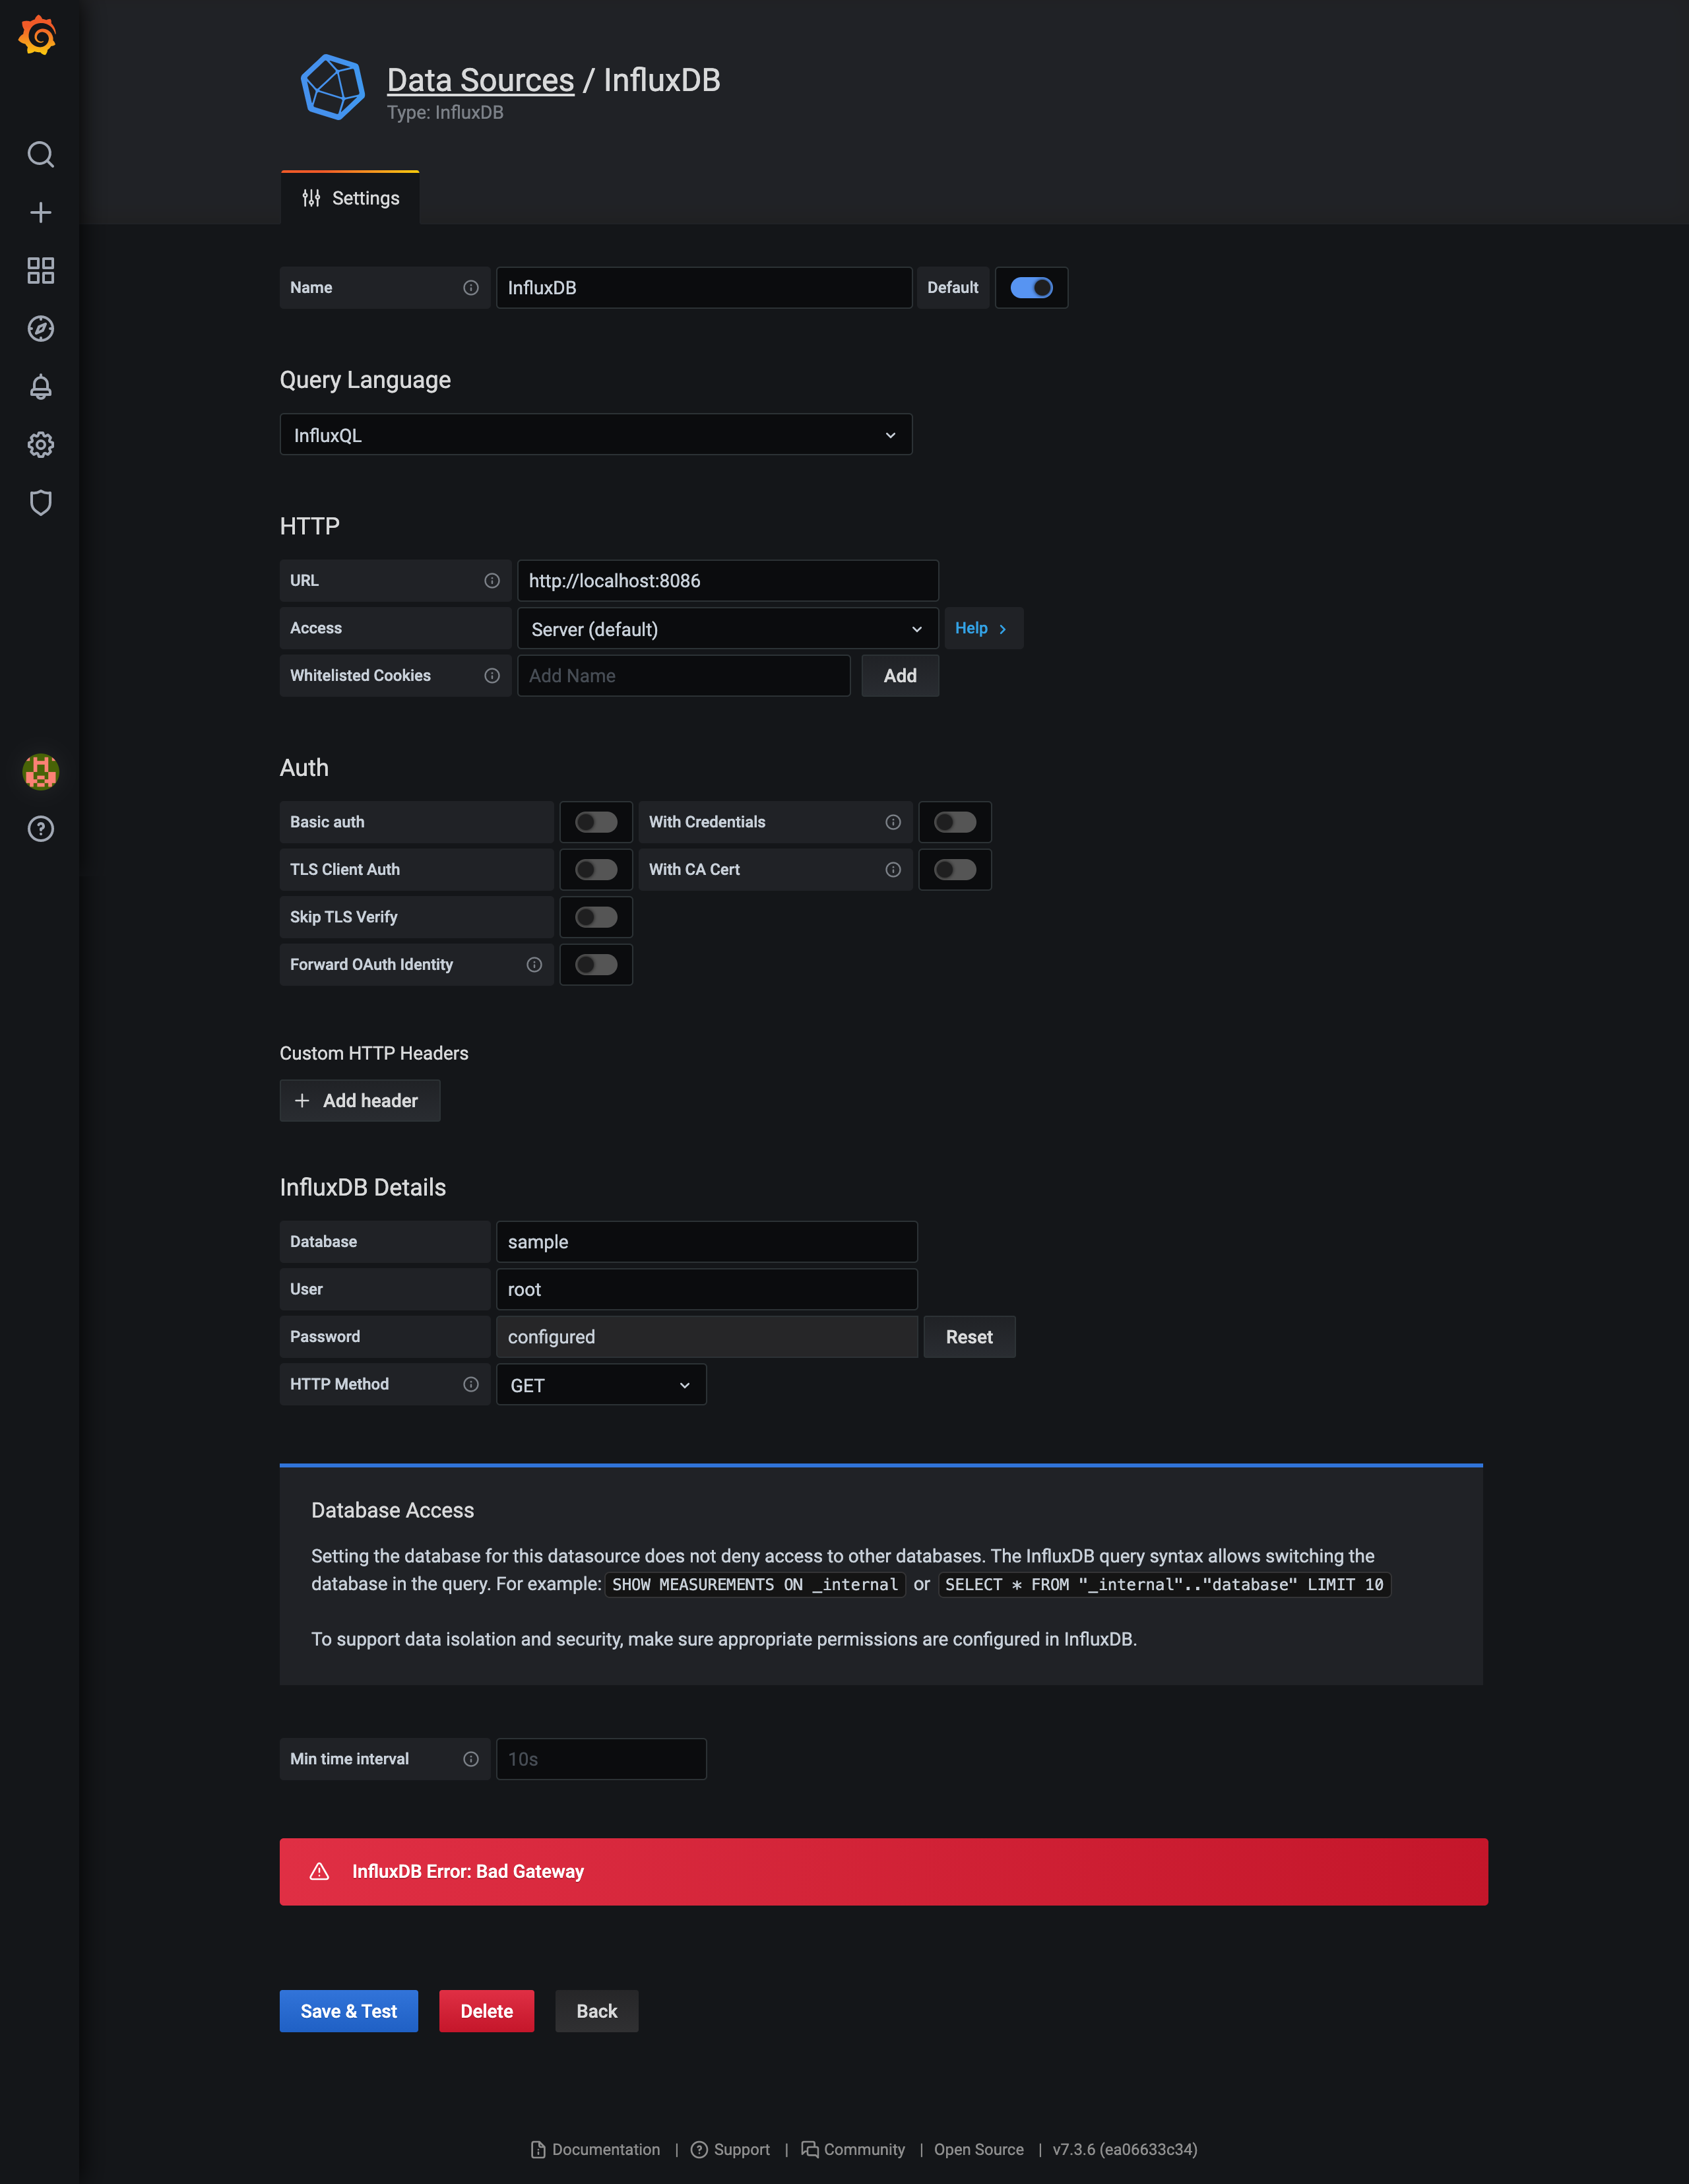Click the Grafana logo home icon

[38, 35]
